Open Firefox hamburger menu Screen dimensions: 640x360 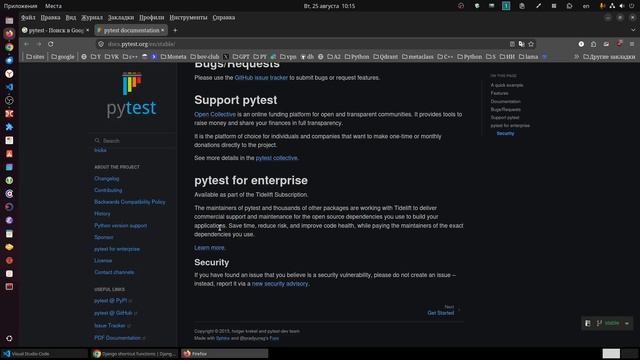(x=632, y=44)
